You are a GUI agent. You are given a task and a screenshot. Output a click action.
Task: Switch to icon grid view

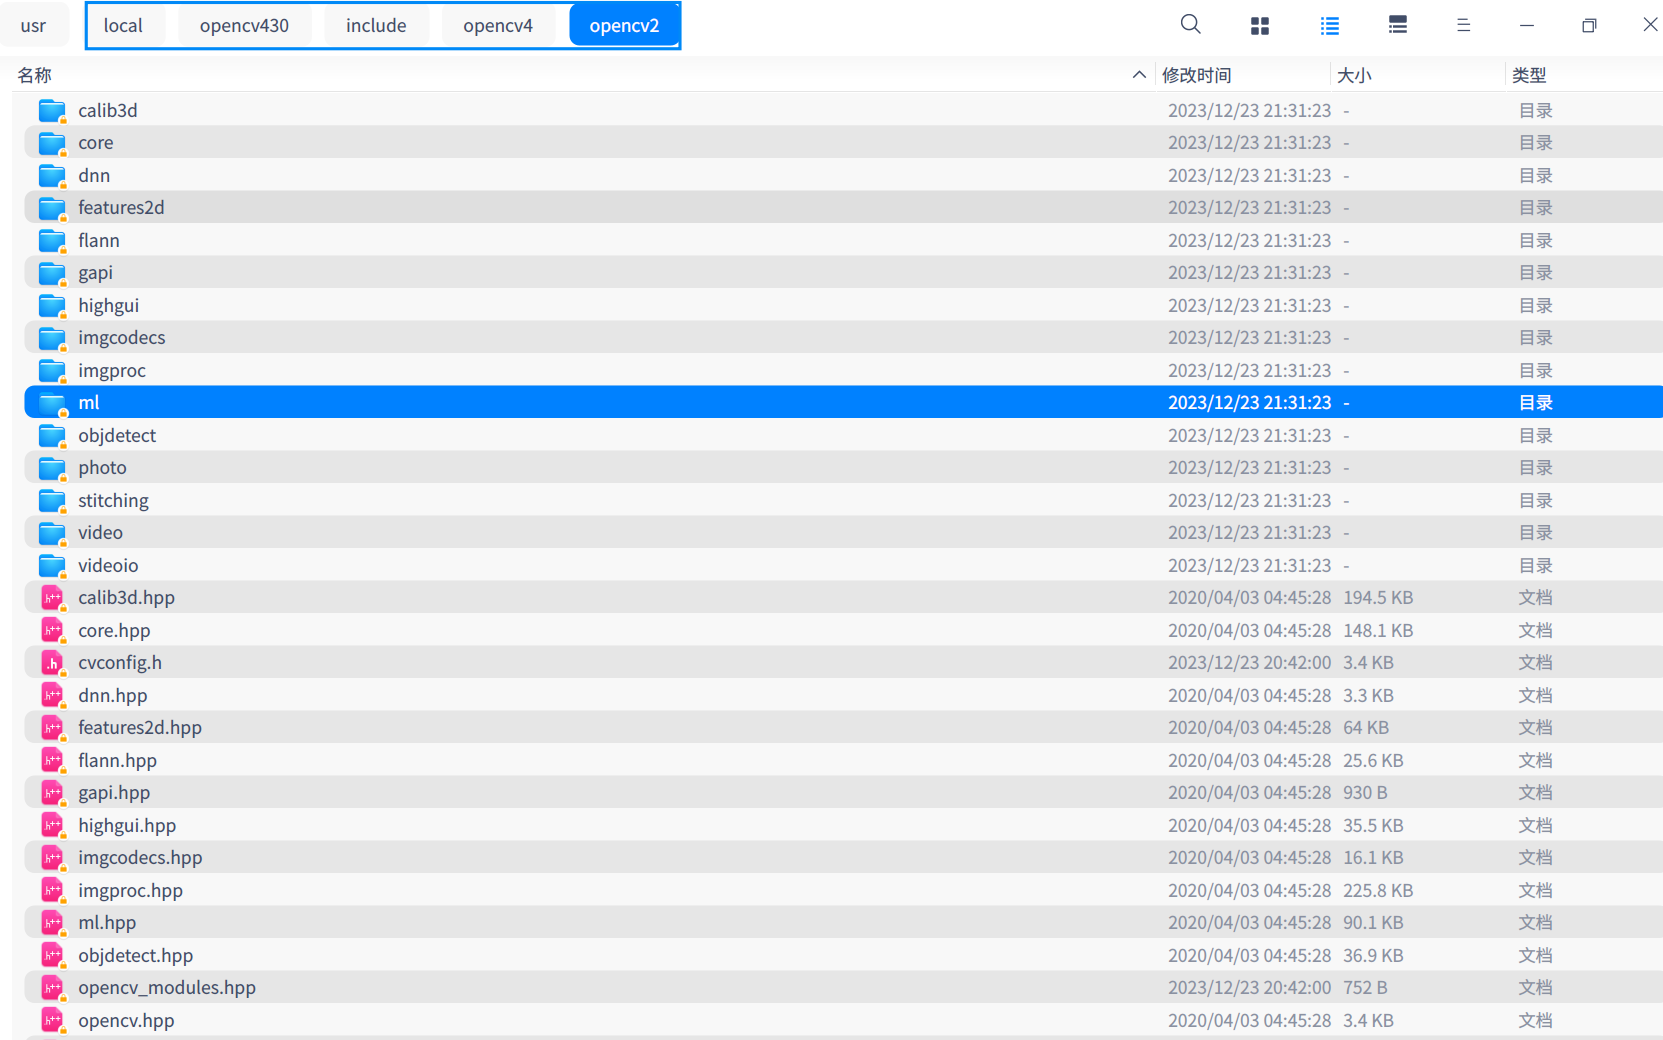(1260, 26)
